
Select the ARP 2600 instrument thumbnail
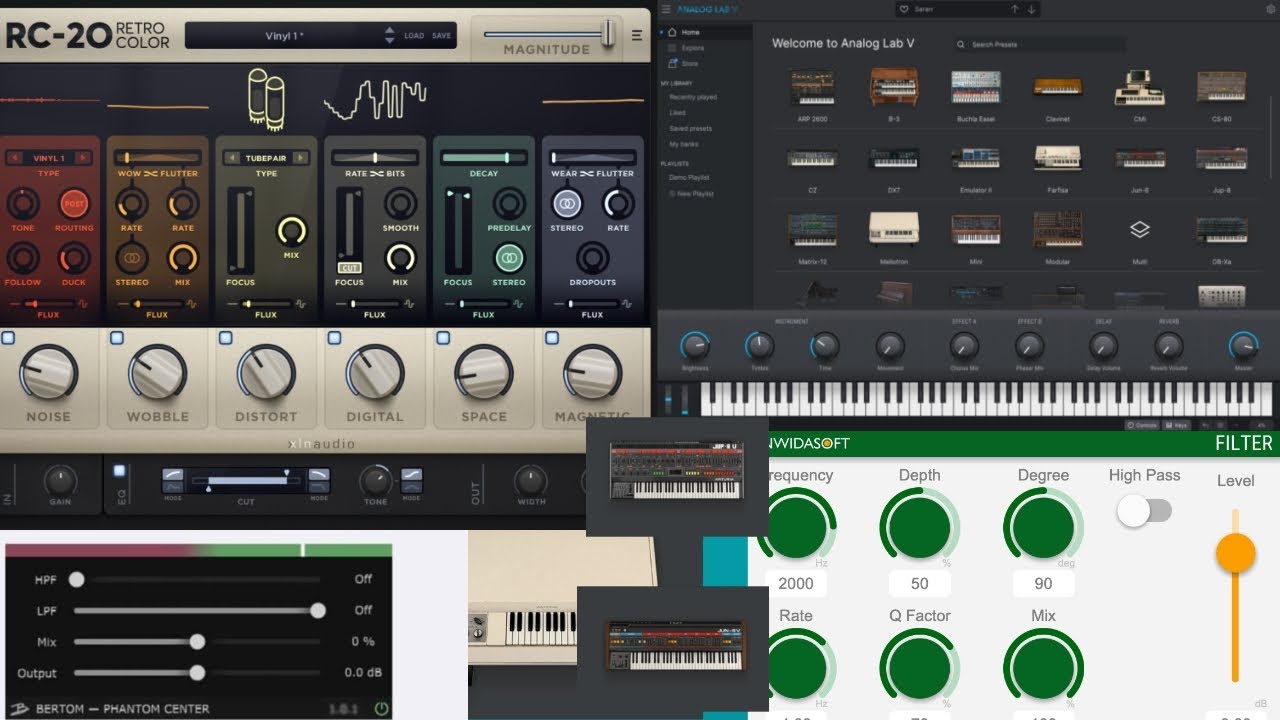point(812,87)
